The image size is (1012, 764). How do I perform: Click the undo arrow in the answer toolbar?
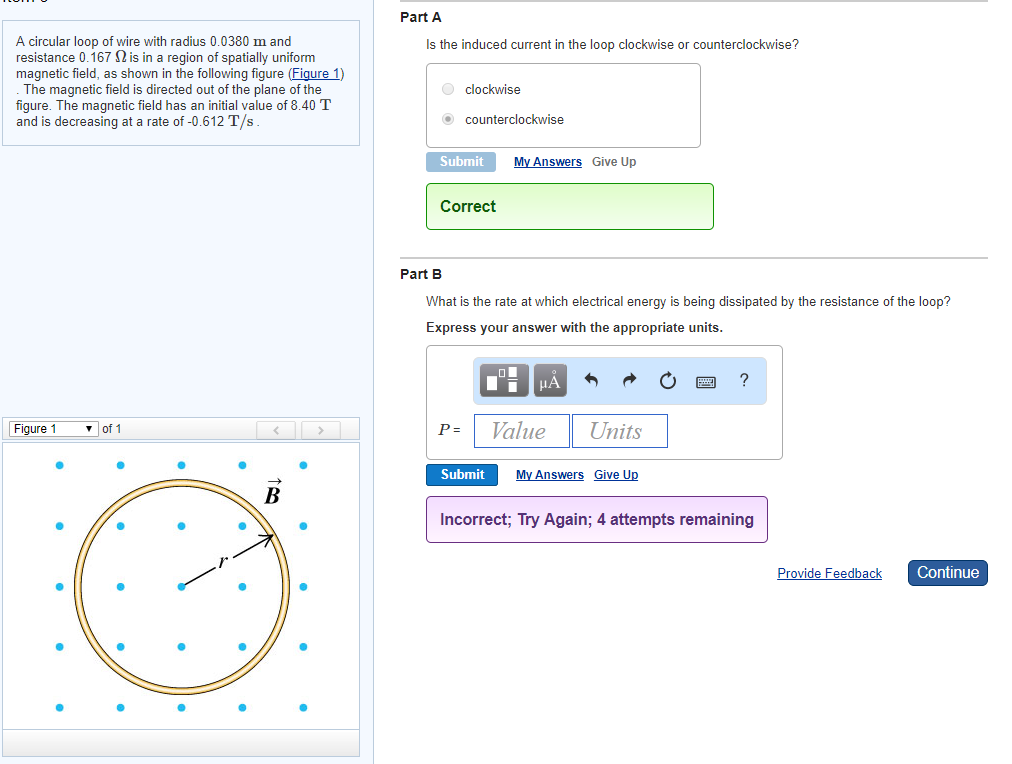tap(590, 380)
